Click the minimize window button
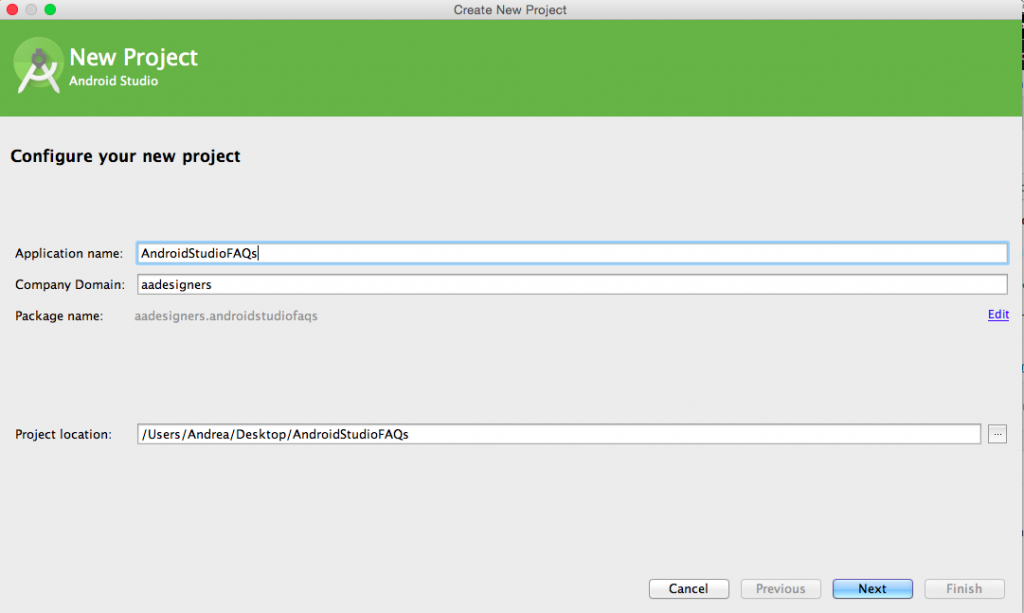 pyautogui.click(x=31, y=10)
